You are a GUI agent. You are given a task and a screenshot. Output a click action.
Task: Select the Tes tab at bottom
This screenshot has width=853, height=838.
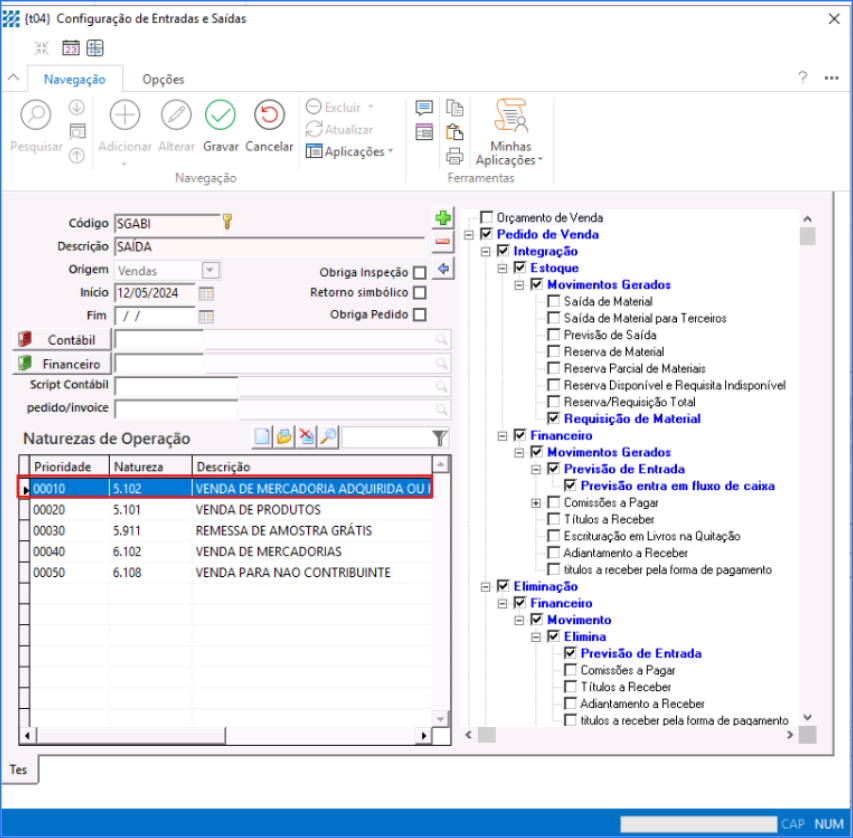coord(19,769)
